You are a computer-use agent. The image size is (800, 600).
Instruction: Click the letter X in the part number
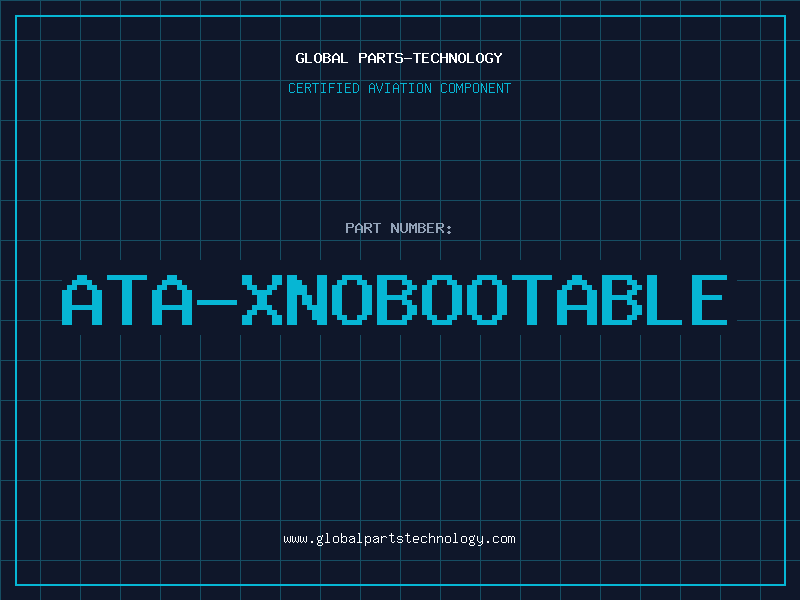pyautogui.click(x=264, y=300)
